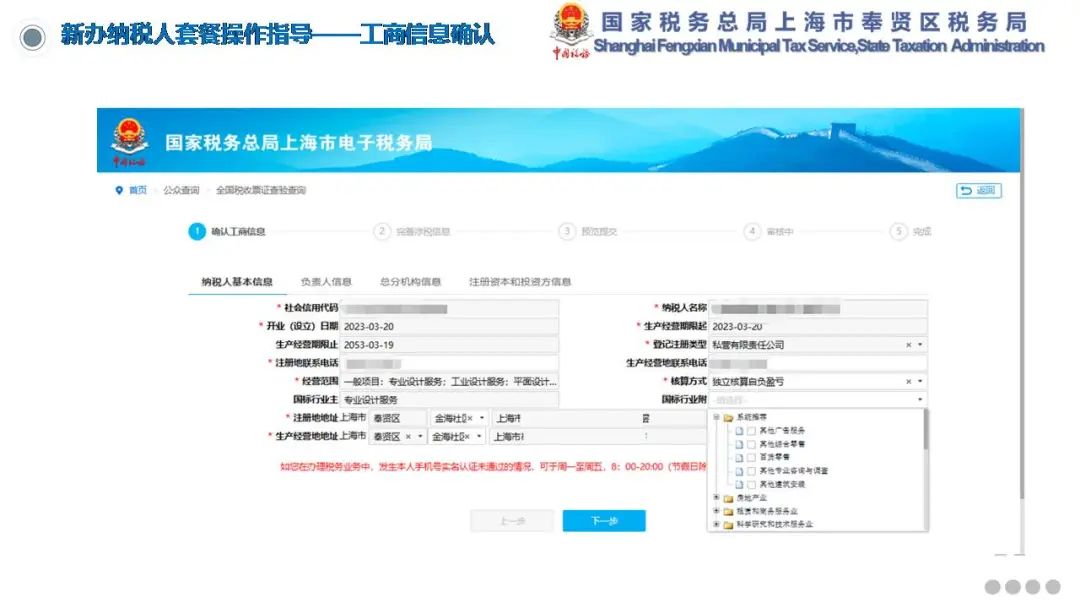Clear 金海社区 in 注册地地址 row with x
This screenshot has height=608, width=1080.
click(470, 418)
